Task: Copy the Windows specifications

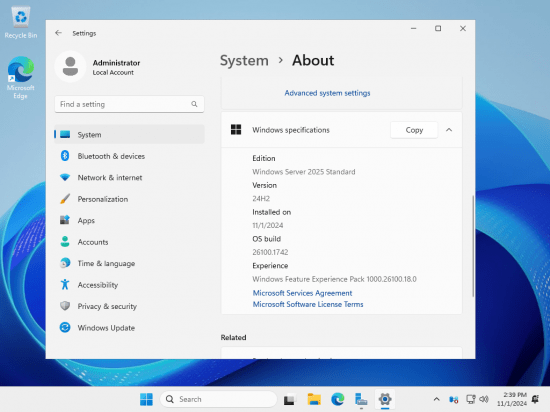Action: point(414,130)
